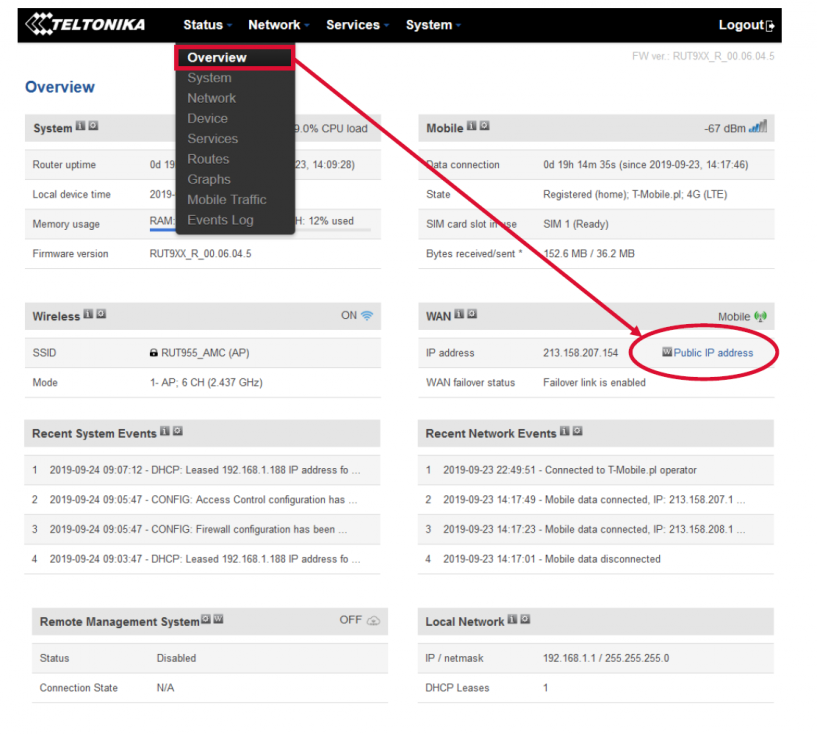Click the -67 dBm signal value
Screen dimensions: 817x734
pyautogui.click(x=725, y=128)
